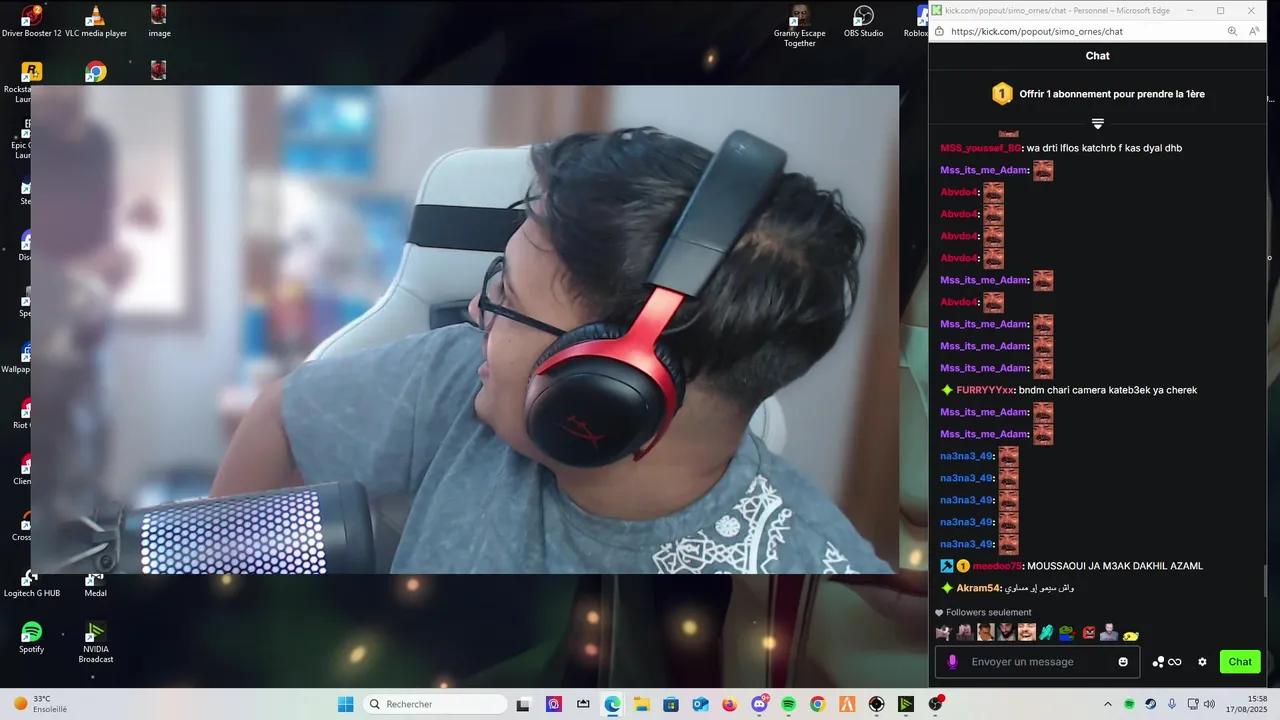Open the emoji picker in message box

pos(1123,662)
